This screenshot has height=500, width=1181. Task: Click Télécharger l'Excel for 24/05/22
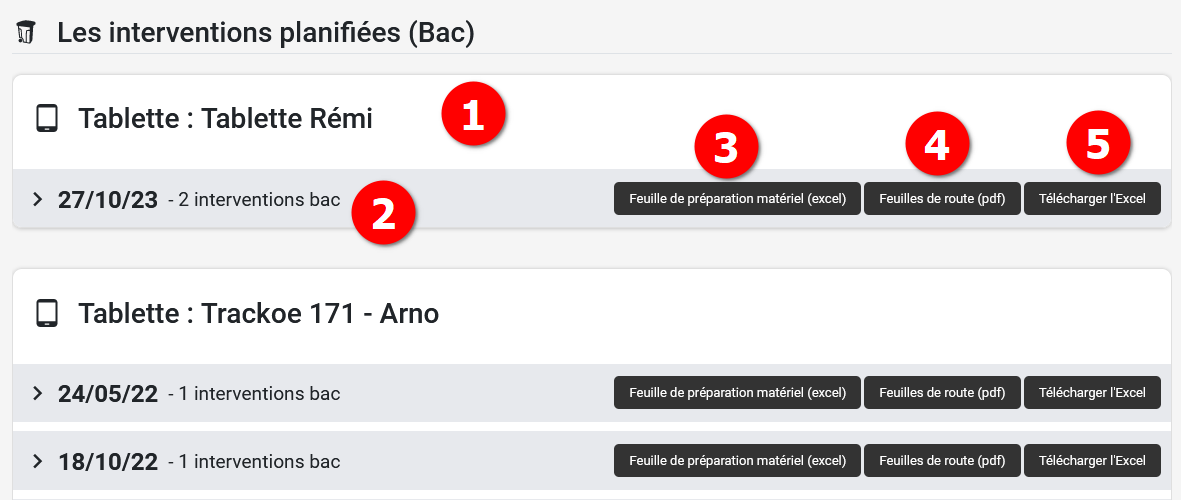click(x=1092, y=393)
